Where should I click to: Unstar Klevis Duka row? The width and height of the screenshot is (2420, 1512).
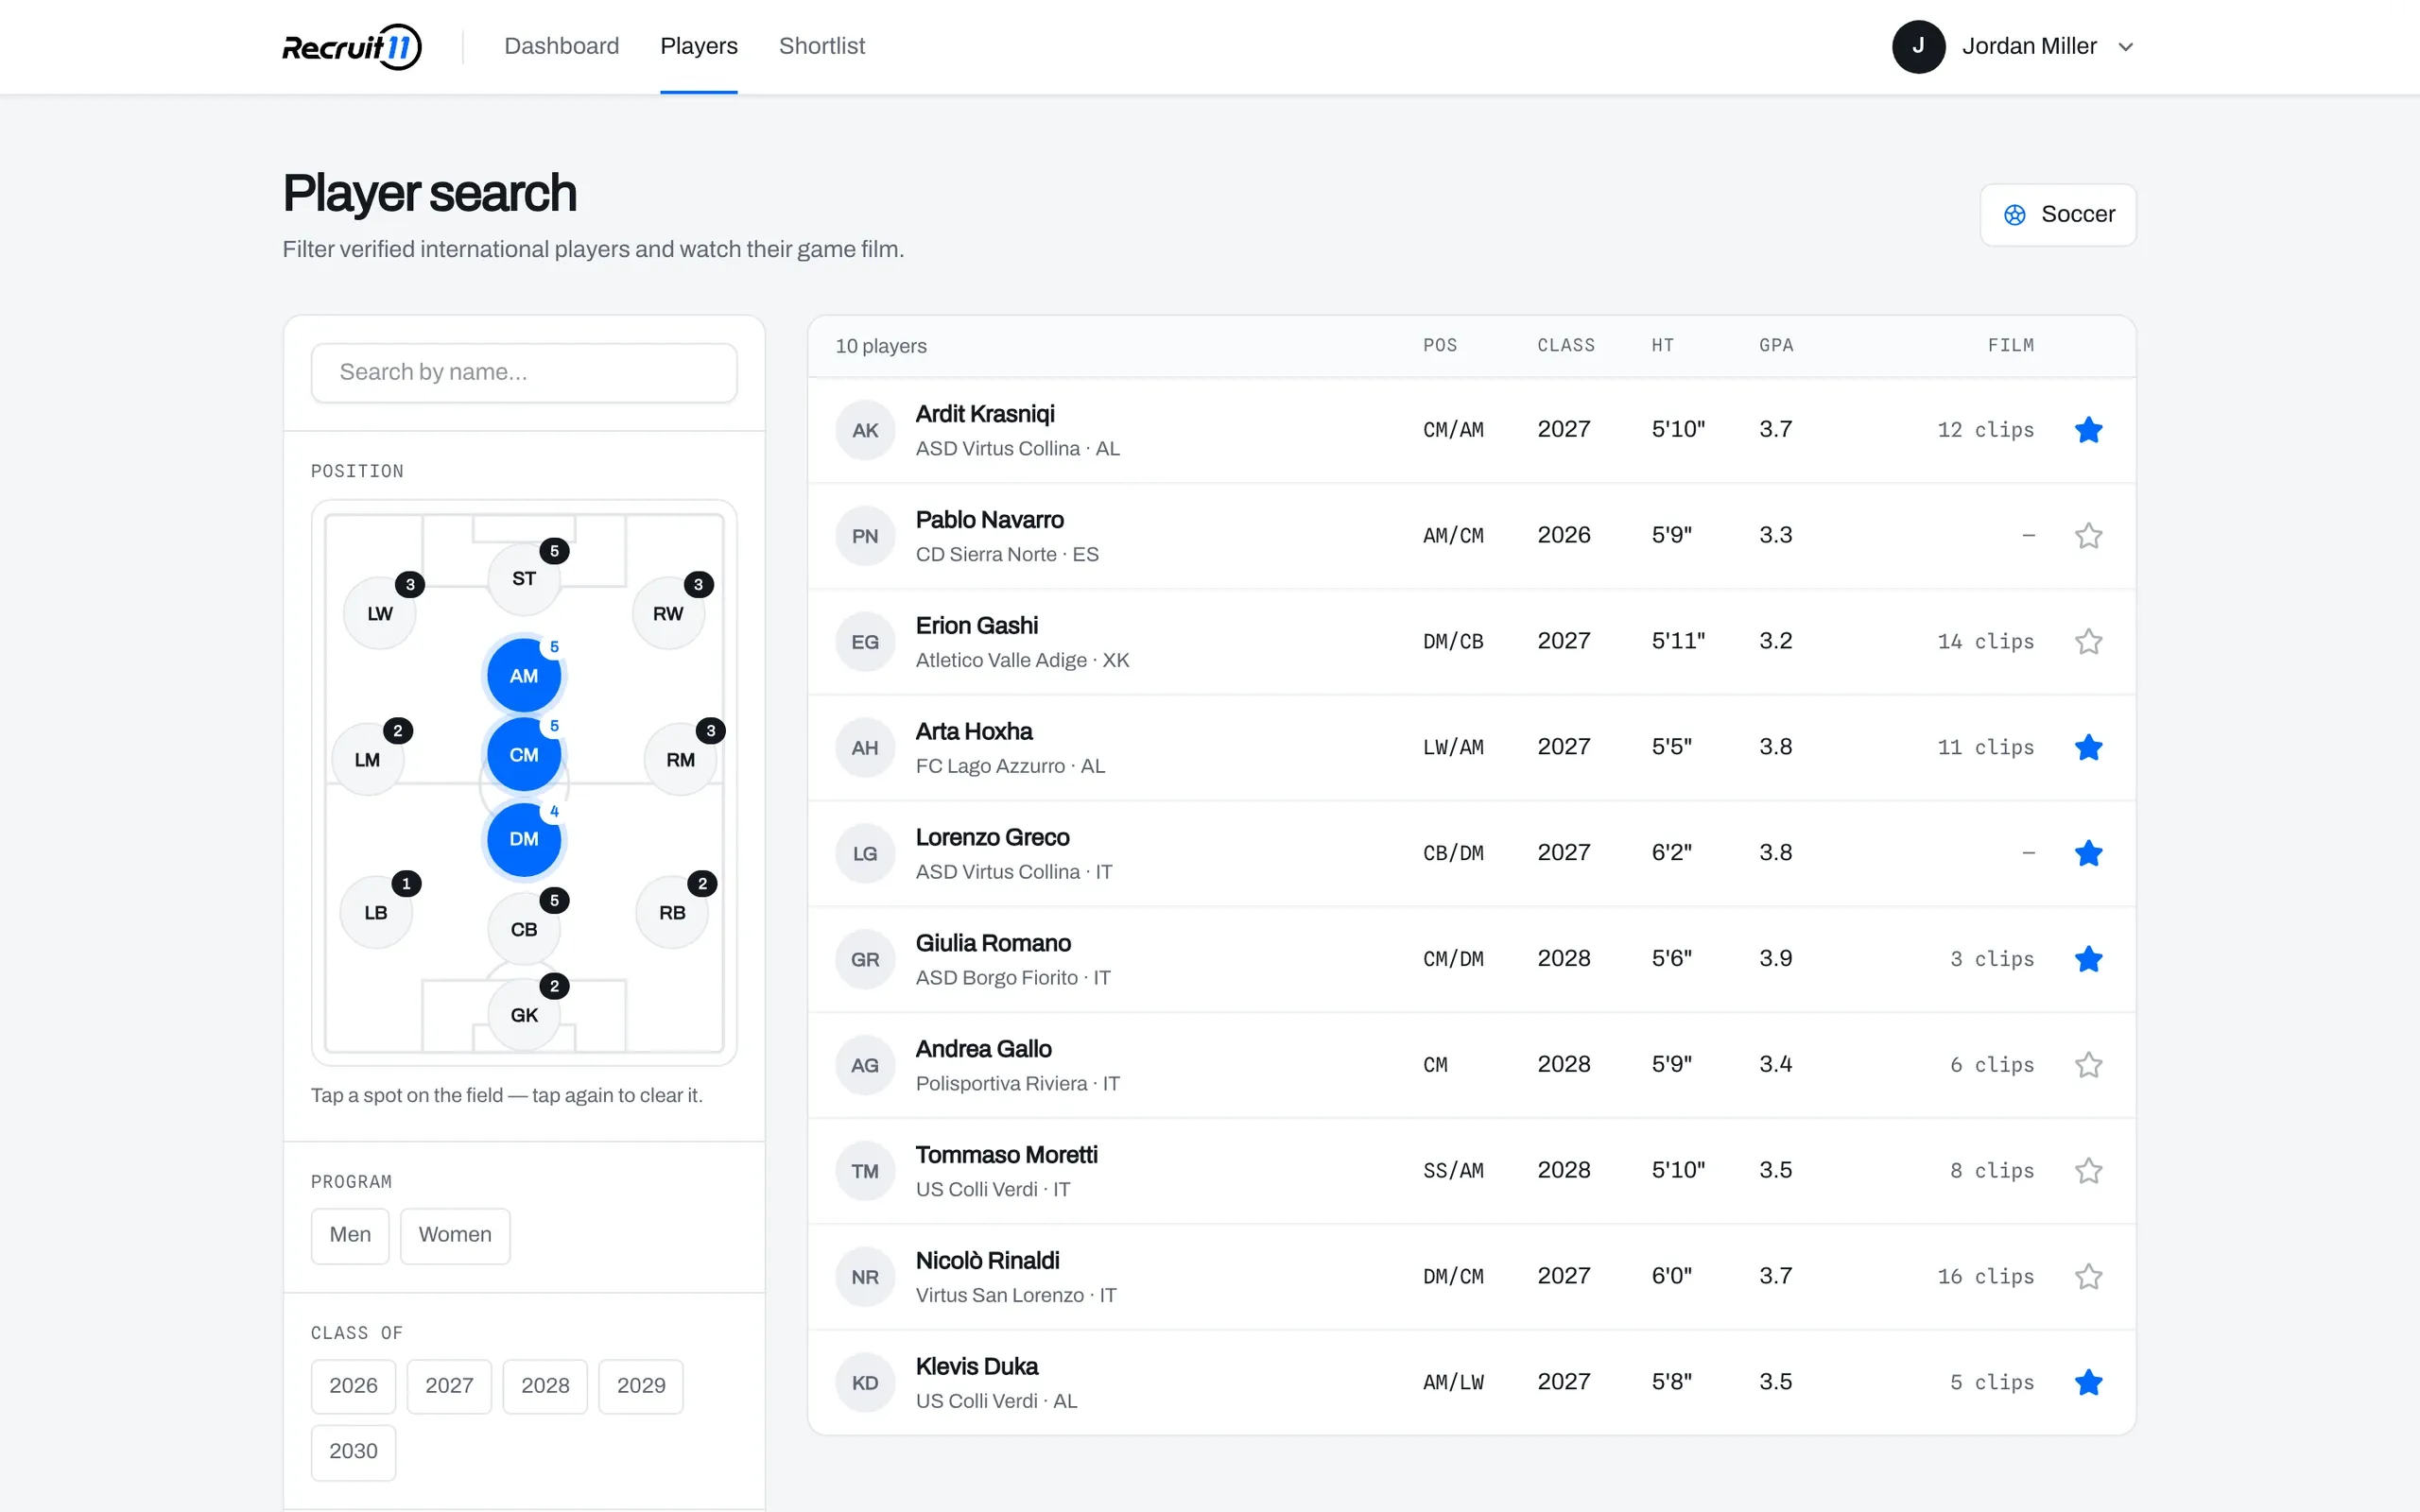2088,1383
